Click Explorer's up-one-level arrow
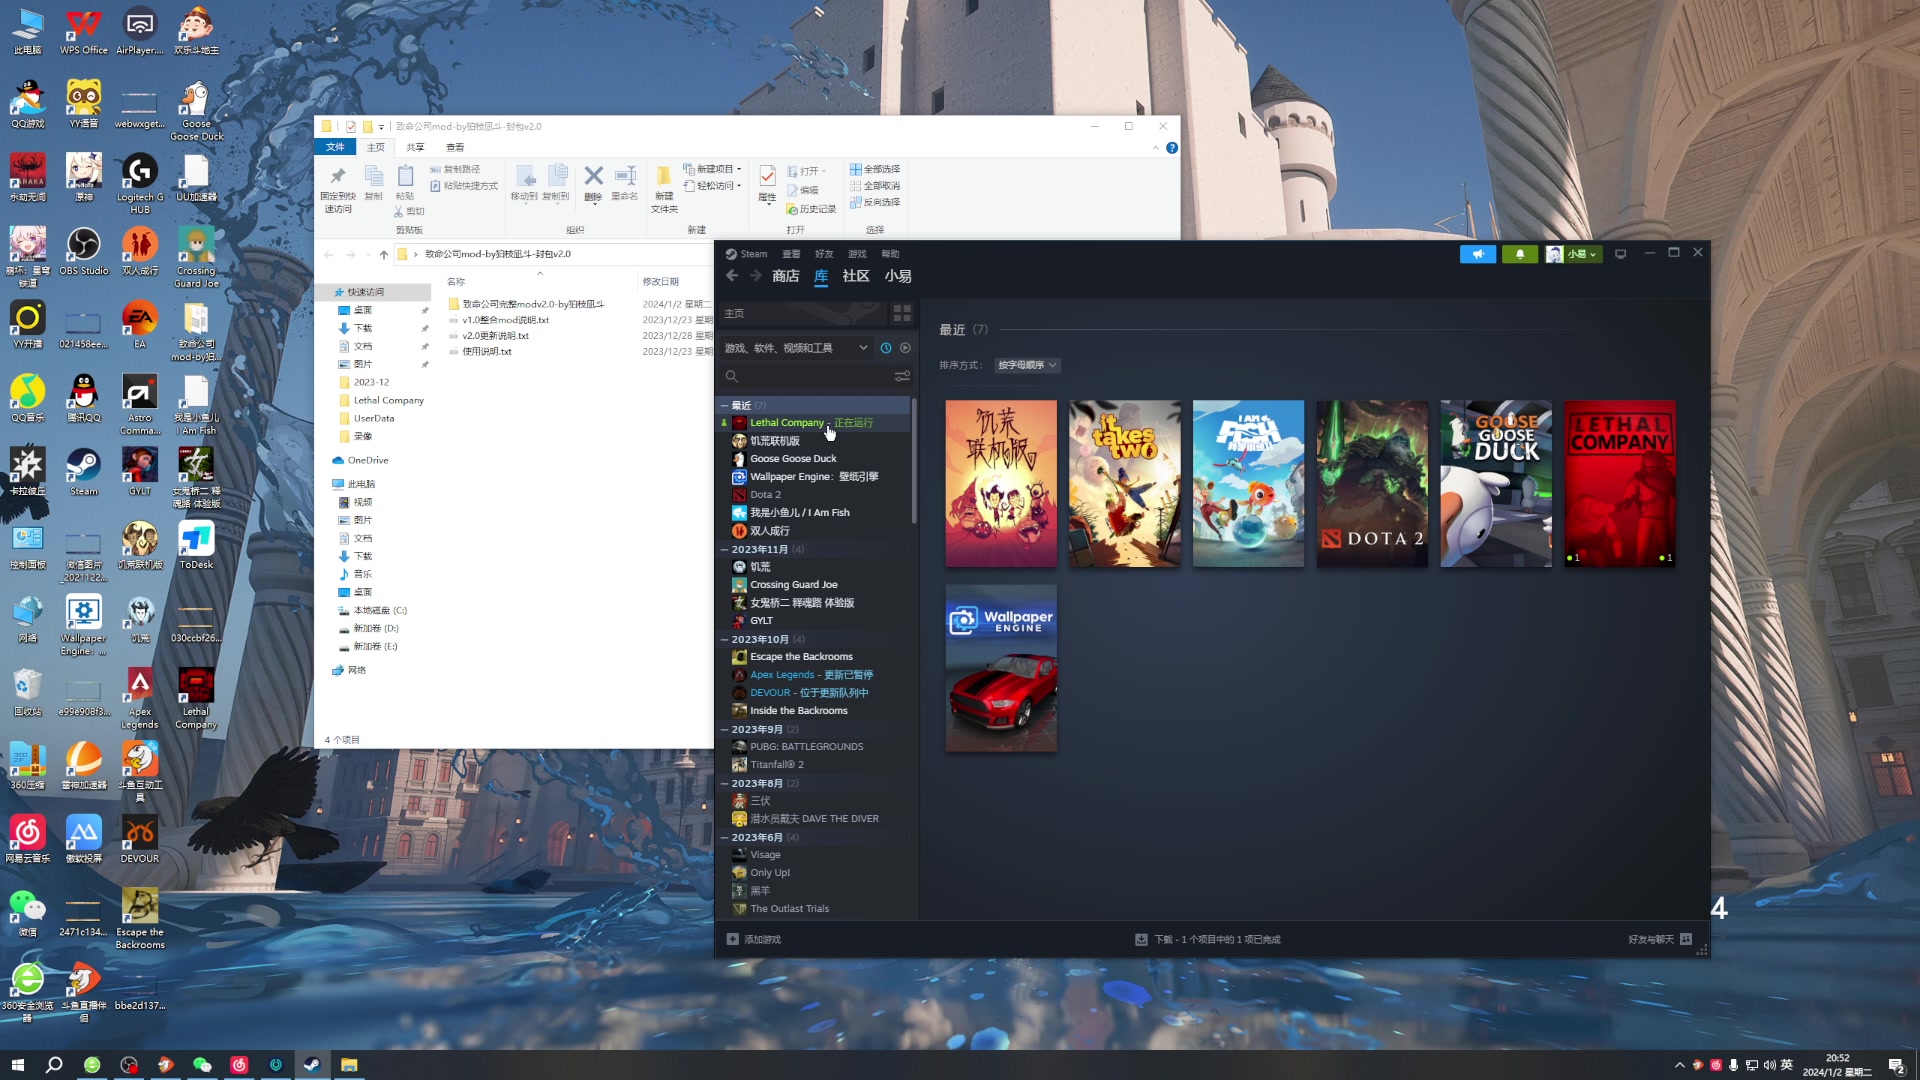1920x1080 pixels. tap(383, 254)
